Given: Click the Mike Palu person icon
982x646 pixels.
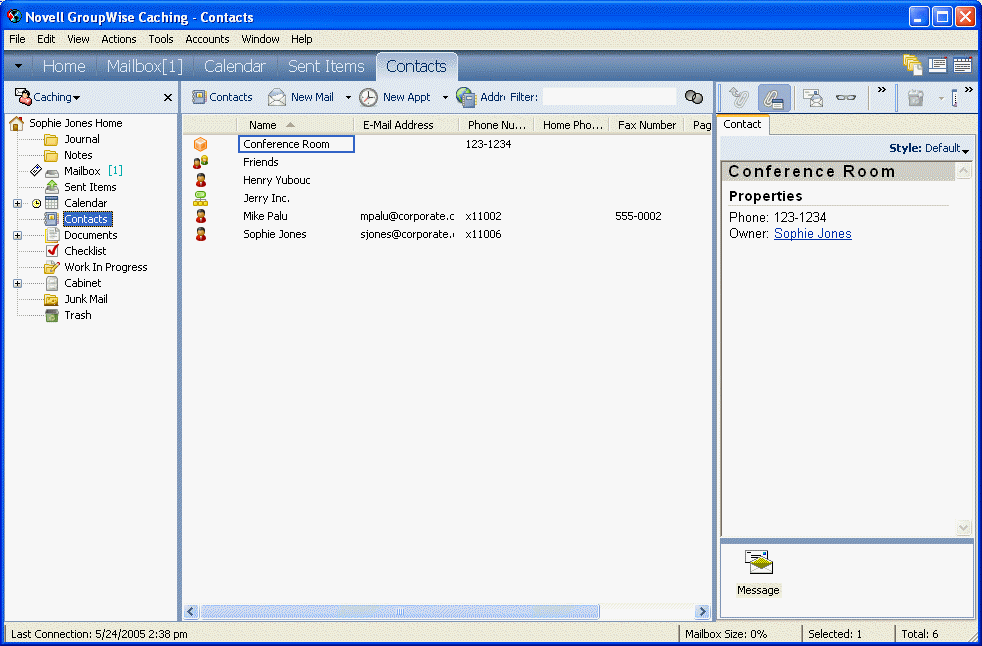Looking at the screenshot, I should (201, 216).
